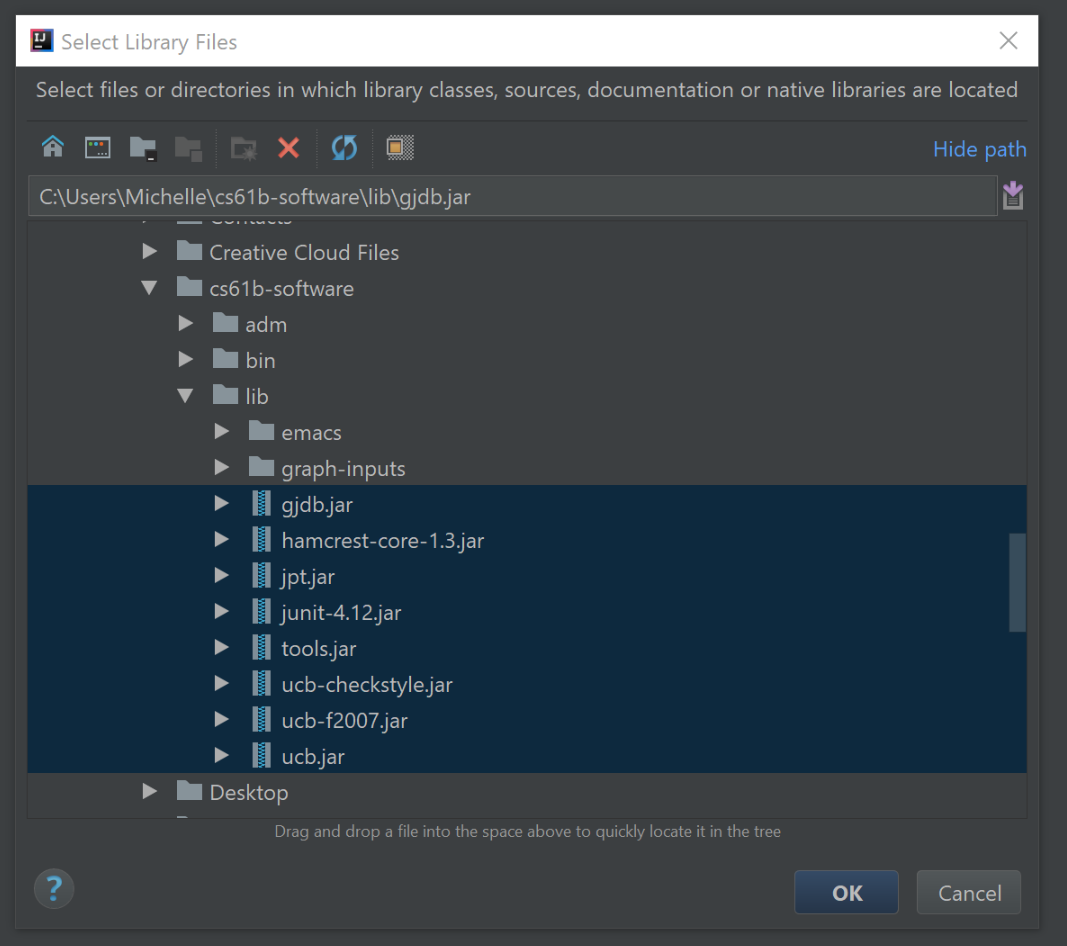Go to the home directory icon
This screenshot has height=946, width=1067.
pyautogui.click(x=53, y=148)
